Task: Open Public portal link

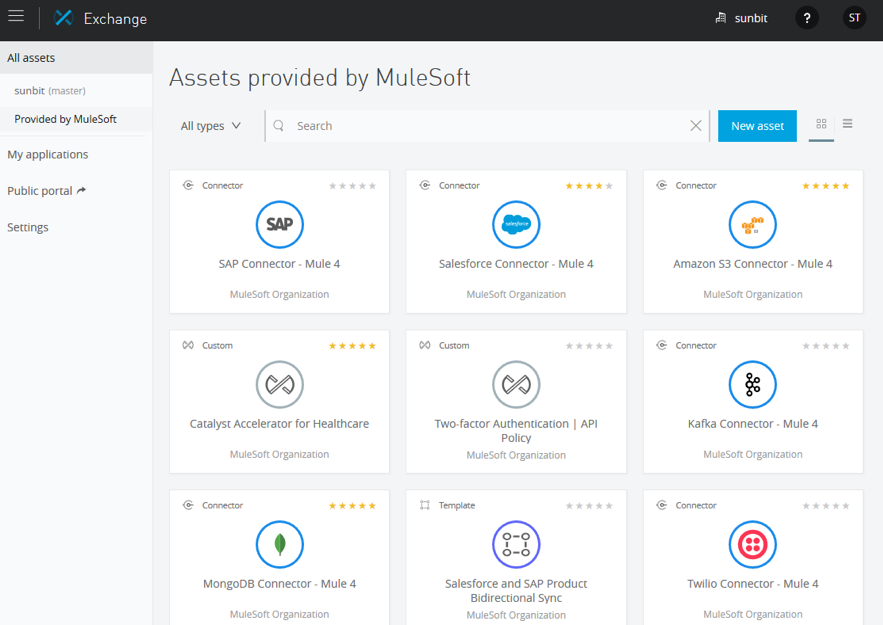Action: click(40, 191)
